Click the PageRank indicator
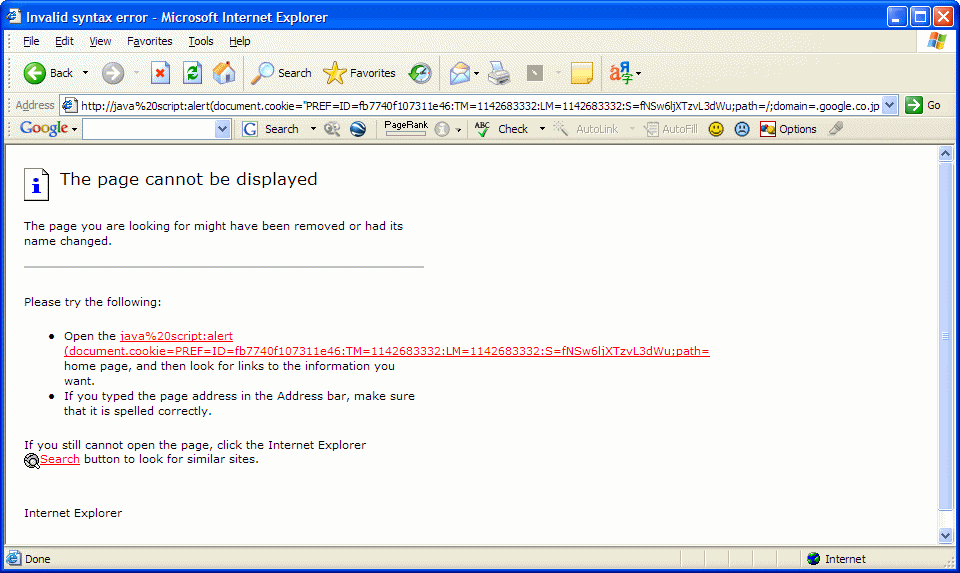 405,128
